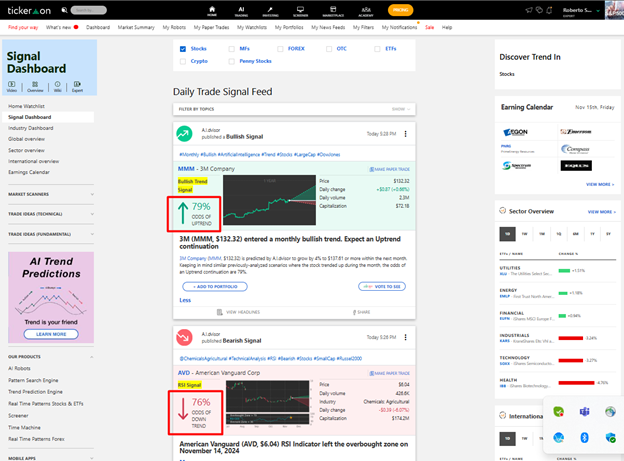Click the megaphone announcements icon

[529, 10]
